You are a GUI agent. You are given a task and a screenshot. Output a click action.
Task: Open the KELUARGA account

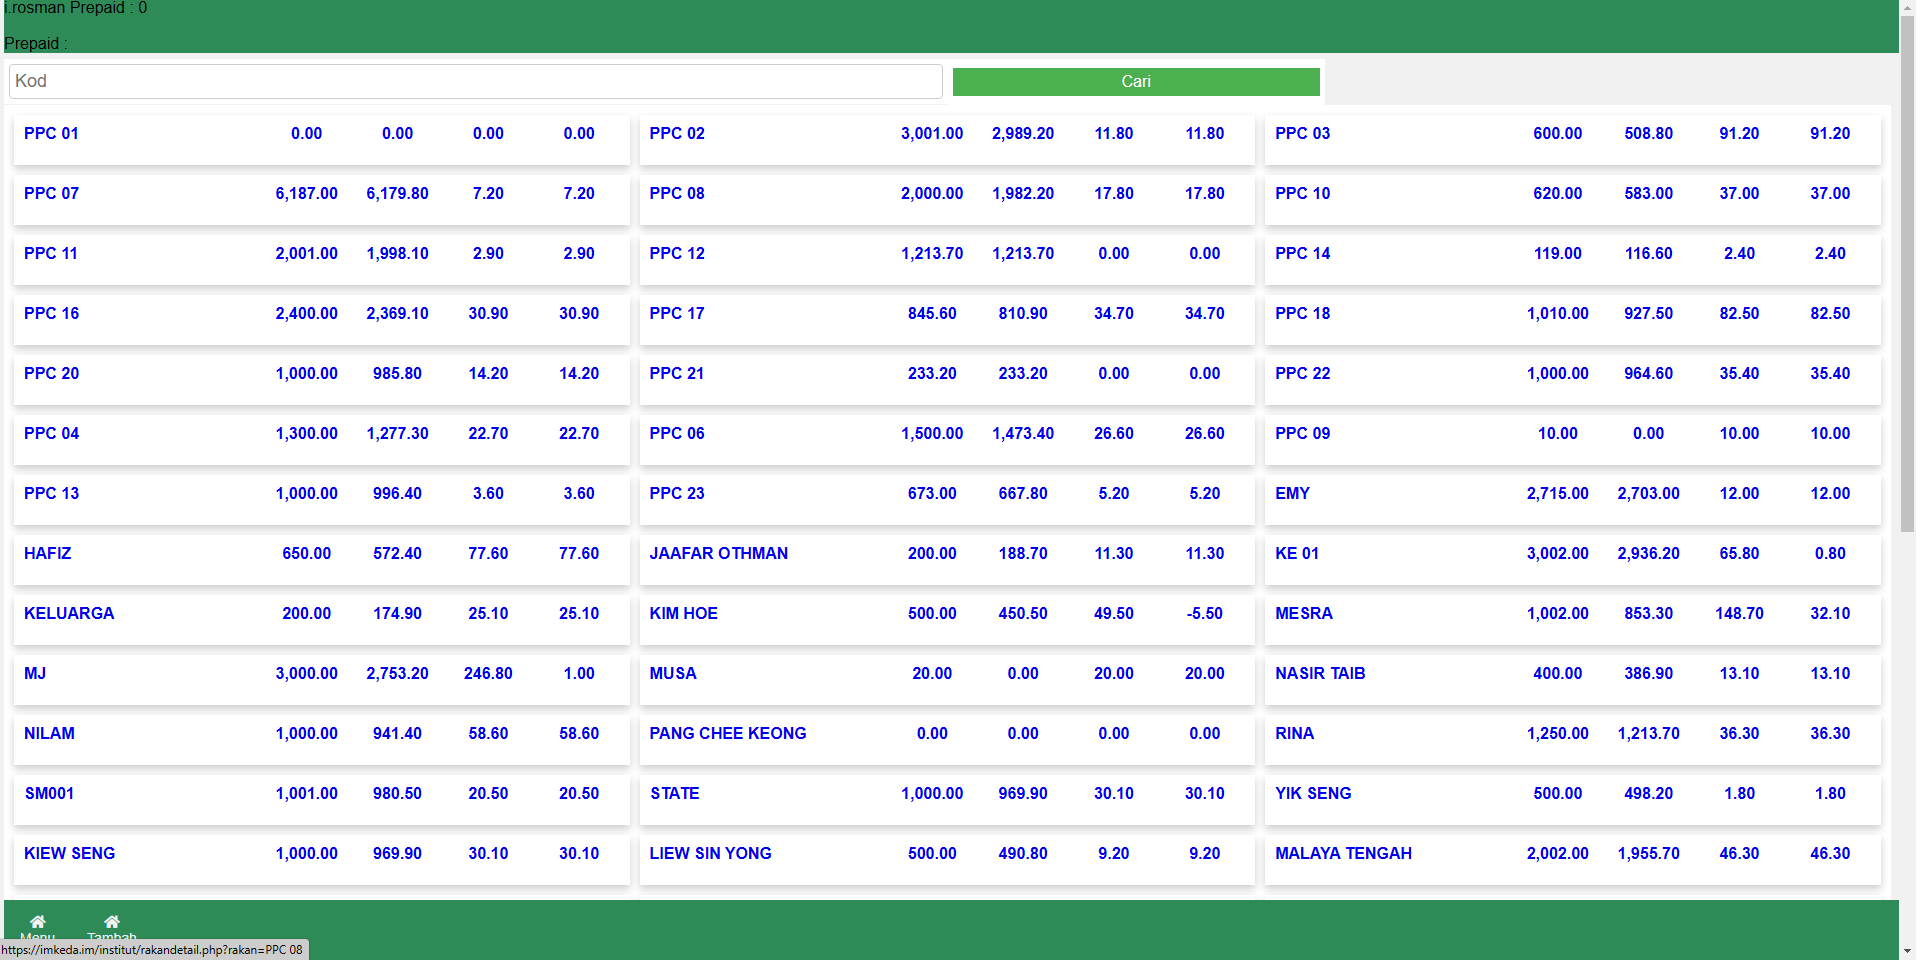coord(69,614)
